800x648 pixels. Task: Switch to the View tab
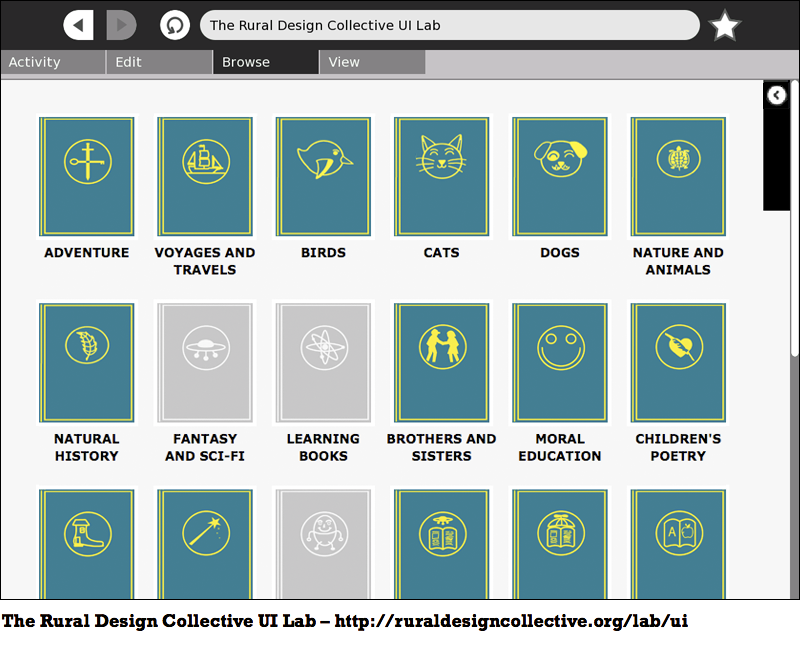[372, 62]
